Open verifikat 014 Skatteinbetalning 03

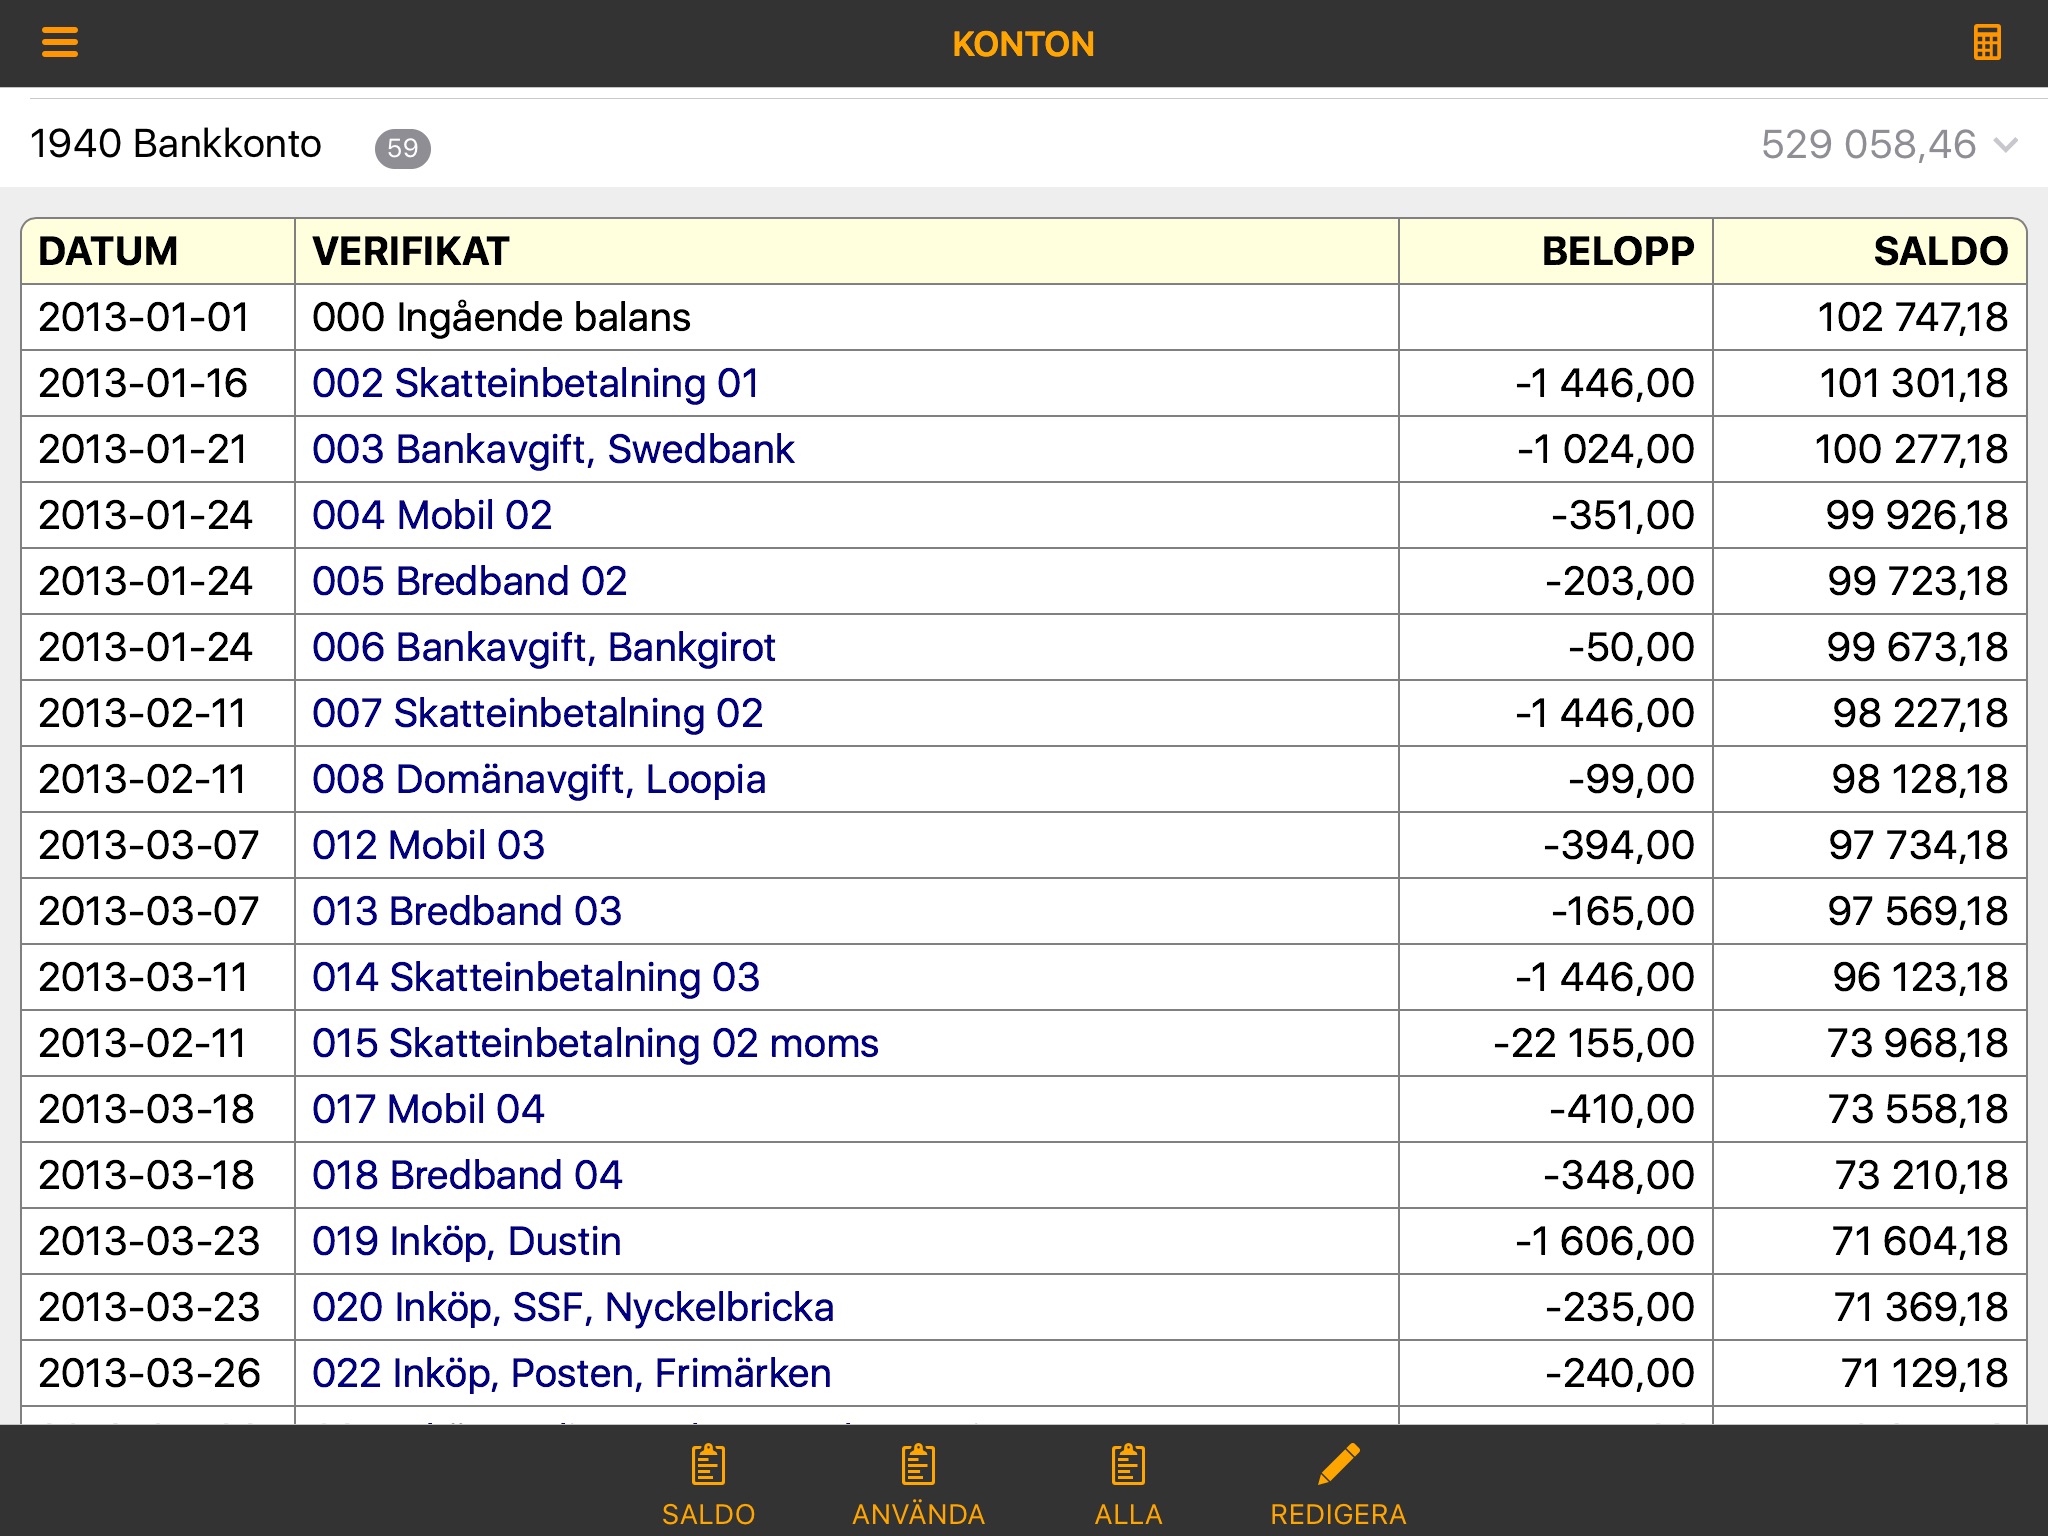[x=536, y=977]
